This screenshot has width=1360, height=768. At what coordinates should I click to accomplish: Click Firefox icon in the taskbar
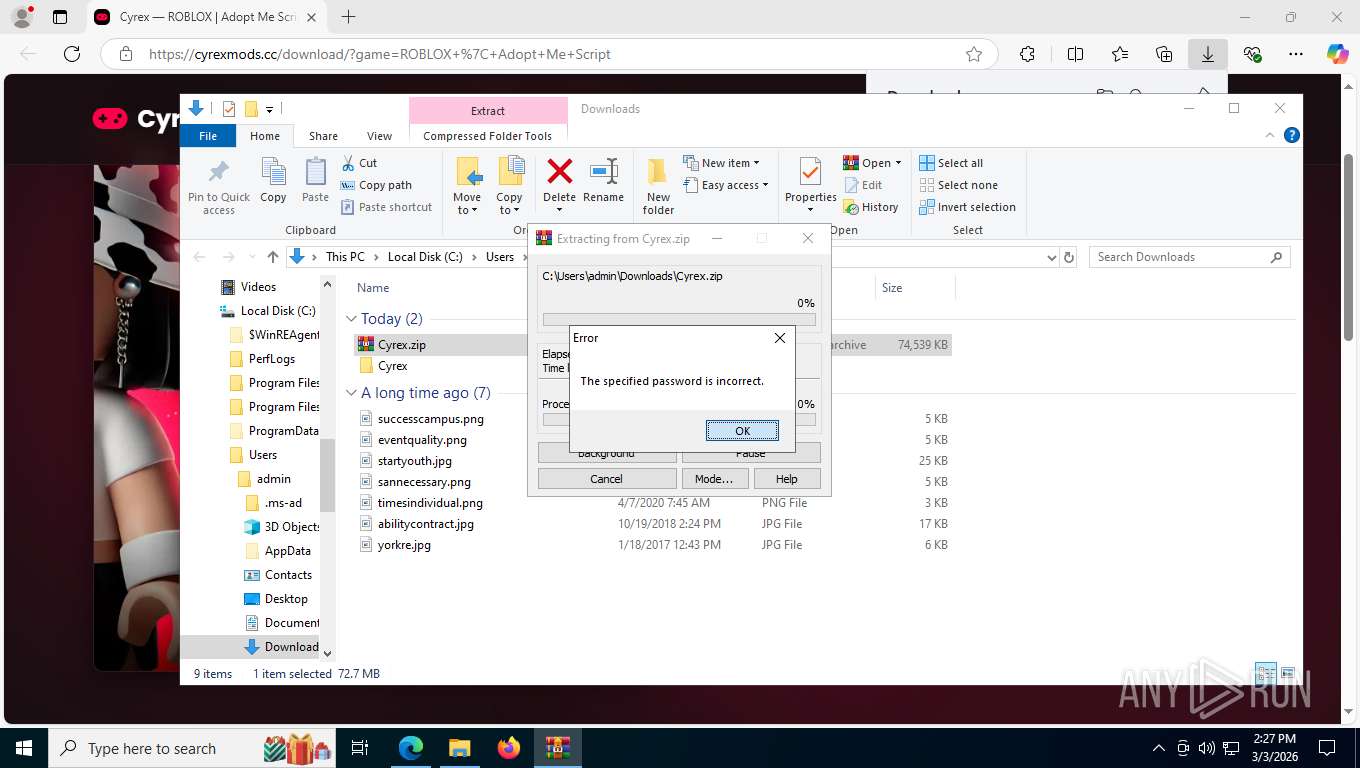point(509,748)
